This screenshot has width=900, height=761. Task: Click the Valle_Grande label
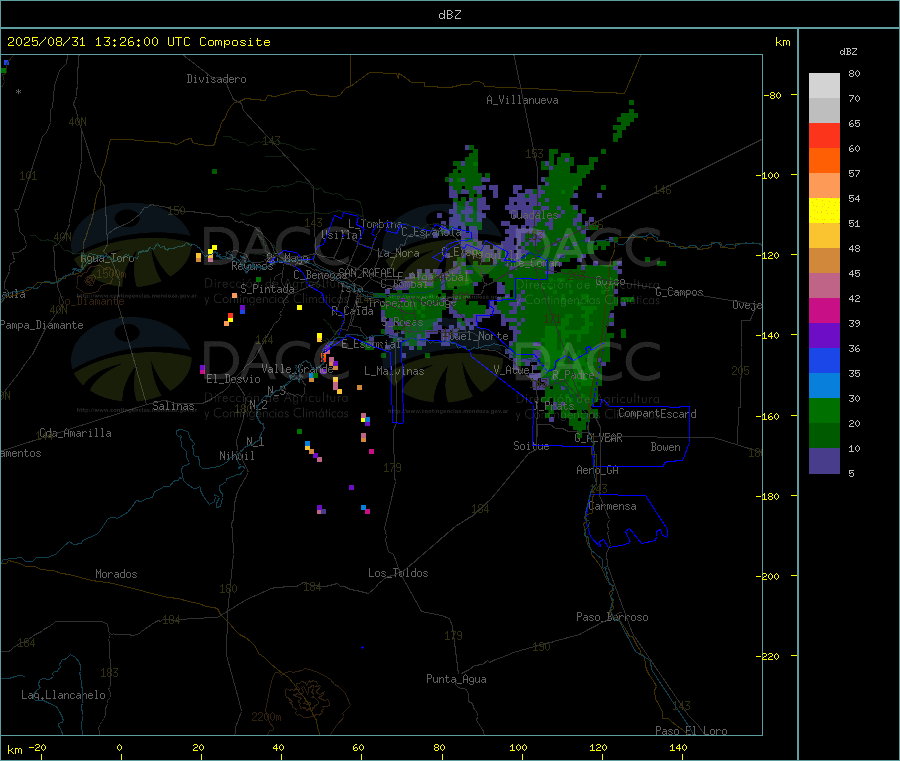click(297, 368)
